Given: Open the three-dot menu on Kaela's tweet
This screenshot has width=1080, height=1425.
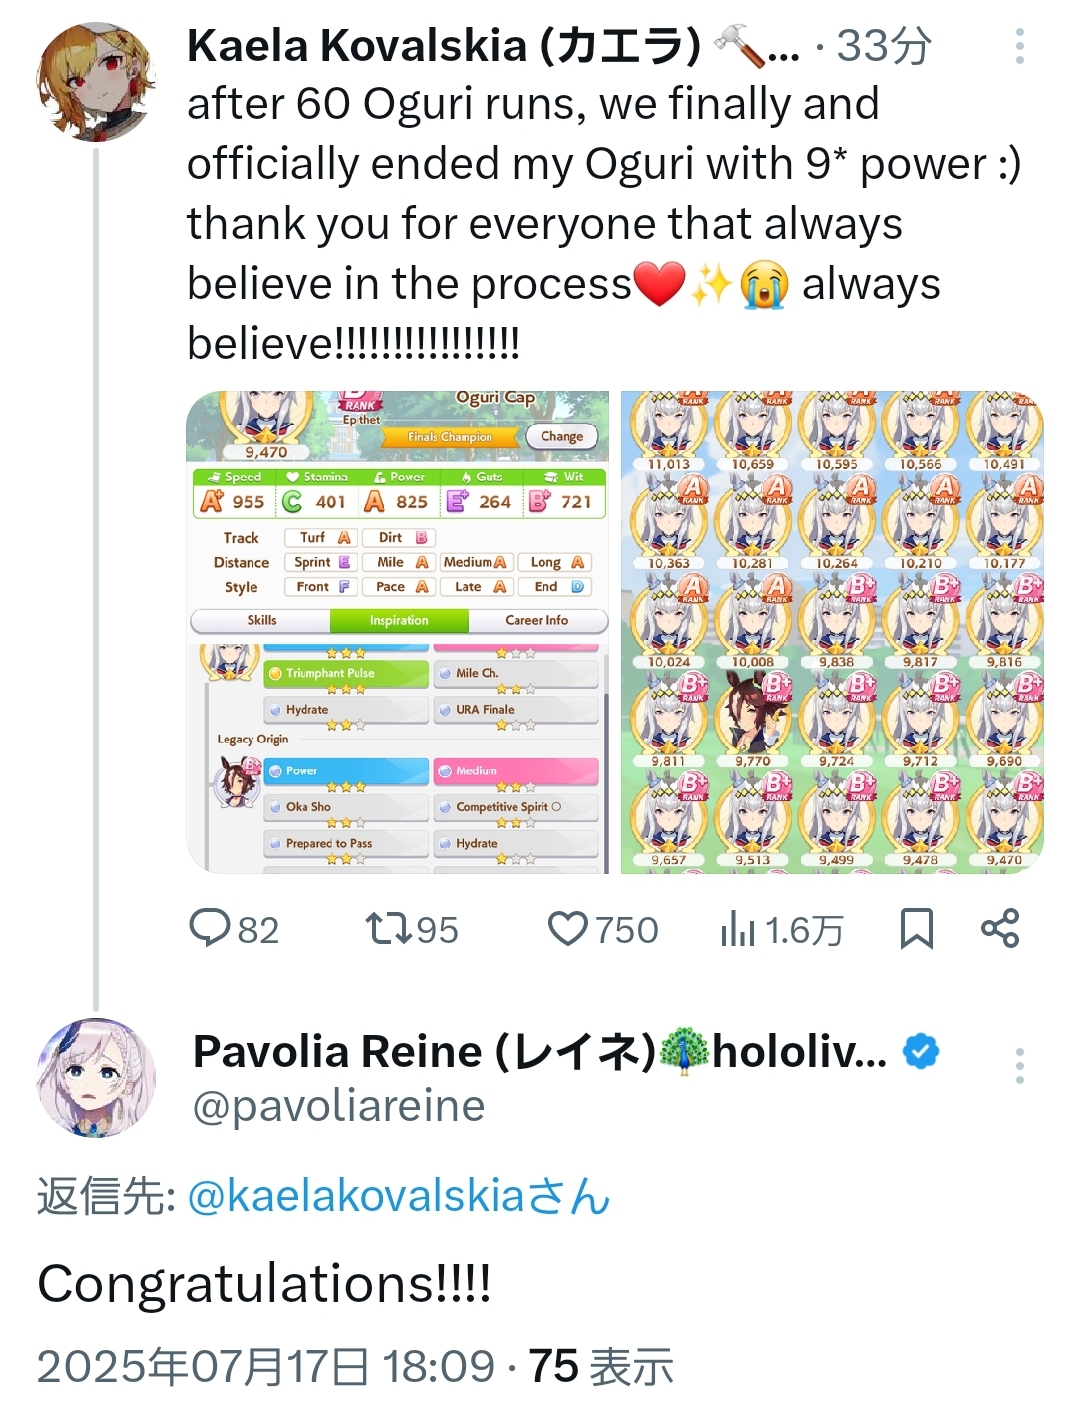Looking at the screenshot, I should click(x=1019, y=46).
